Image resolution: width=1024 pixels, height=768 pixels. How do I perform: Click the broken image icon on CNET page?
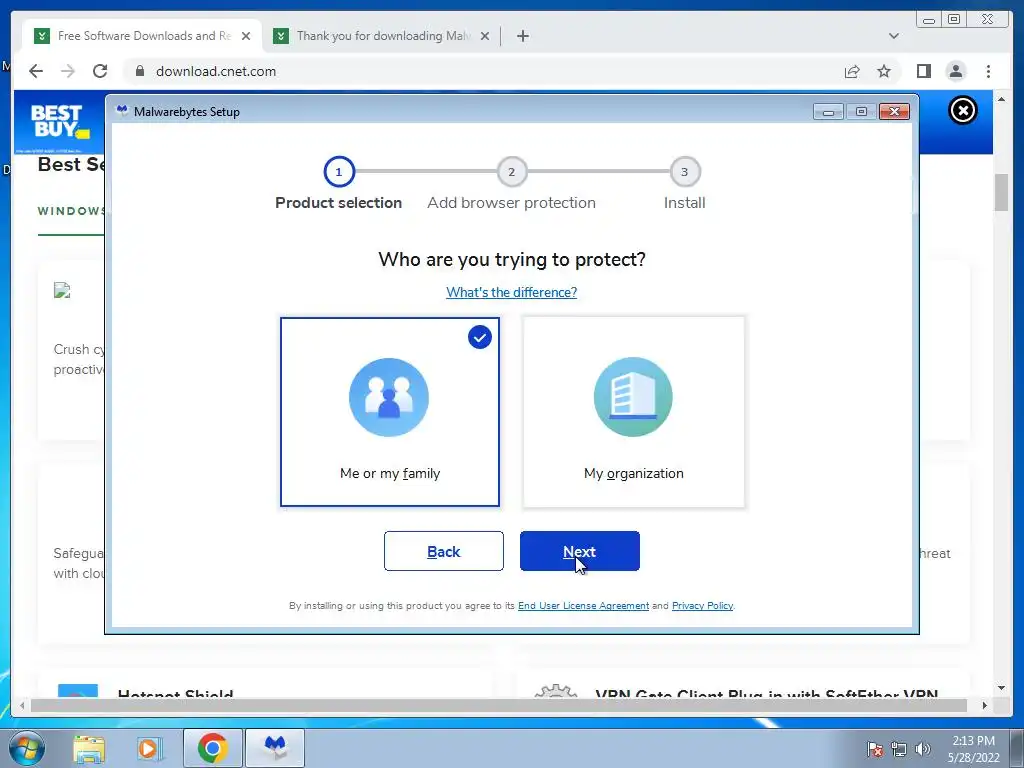62,291
